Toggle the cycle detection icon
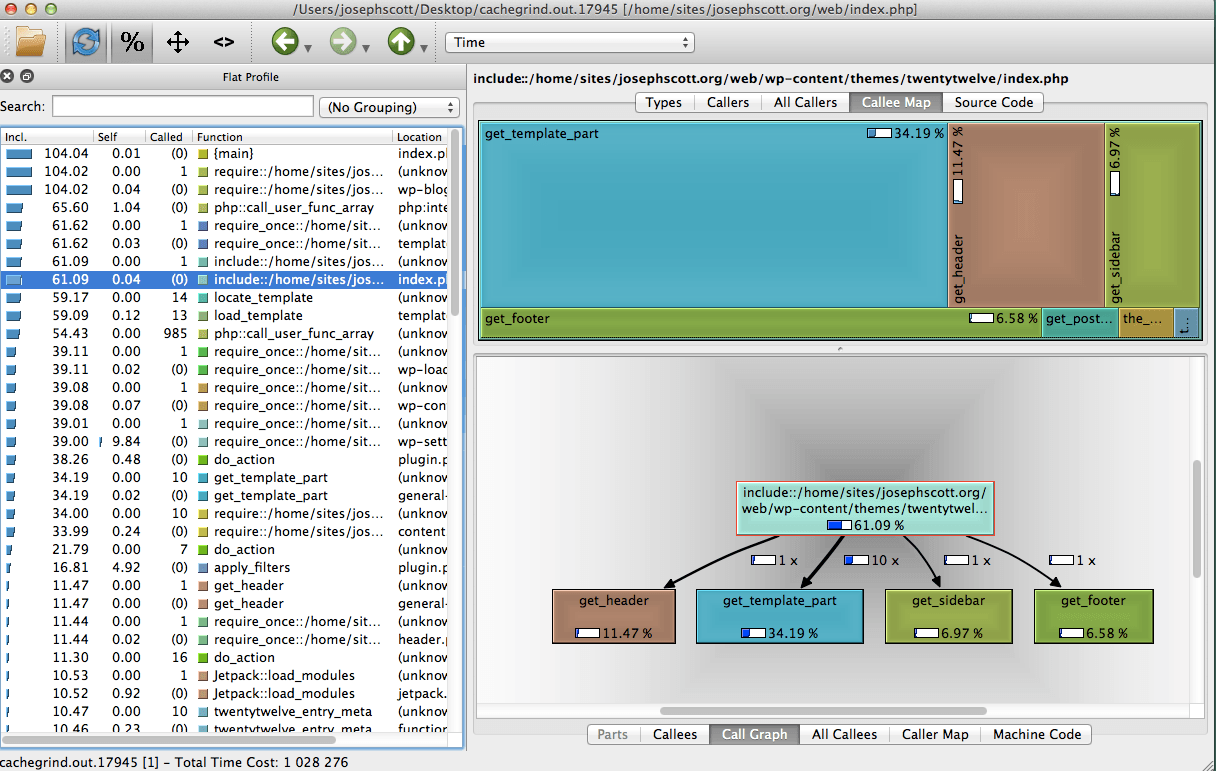 click(x=86, y=42)
